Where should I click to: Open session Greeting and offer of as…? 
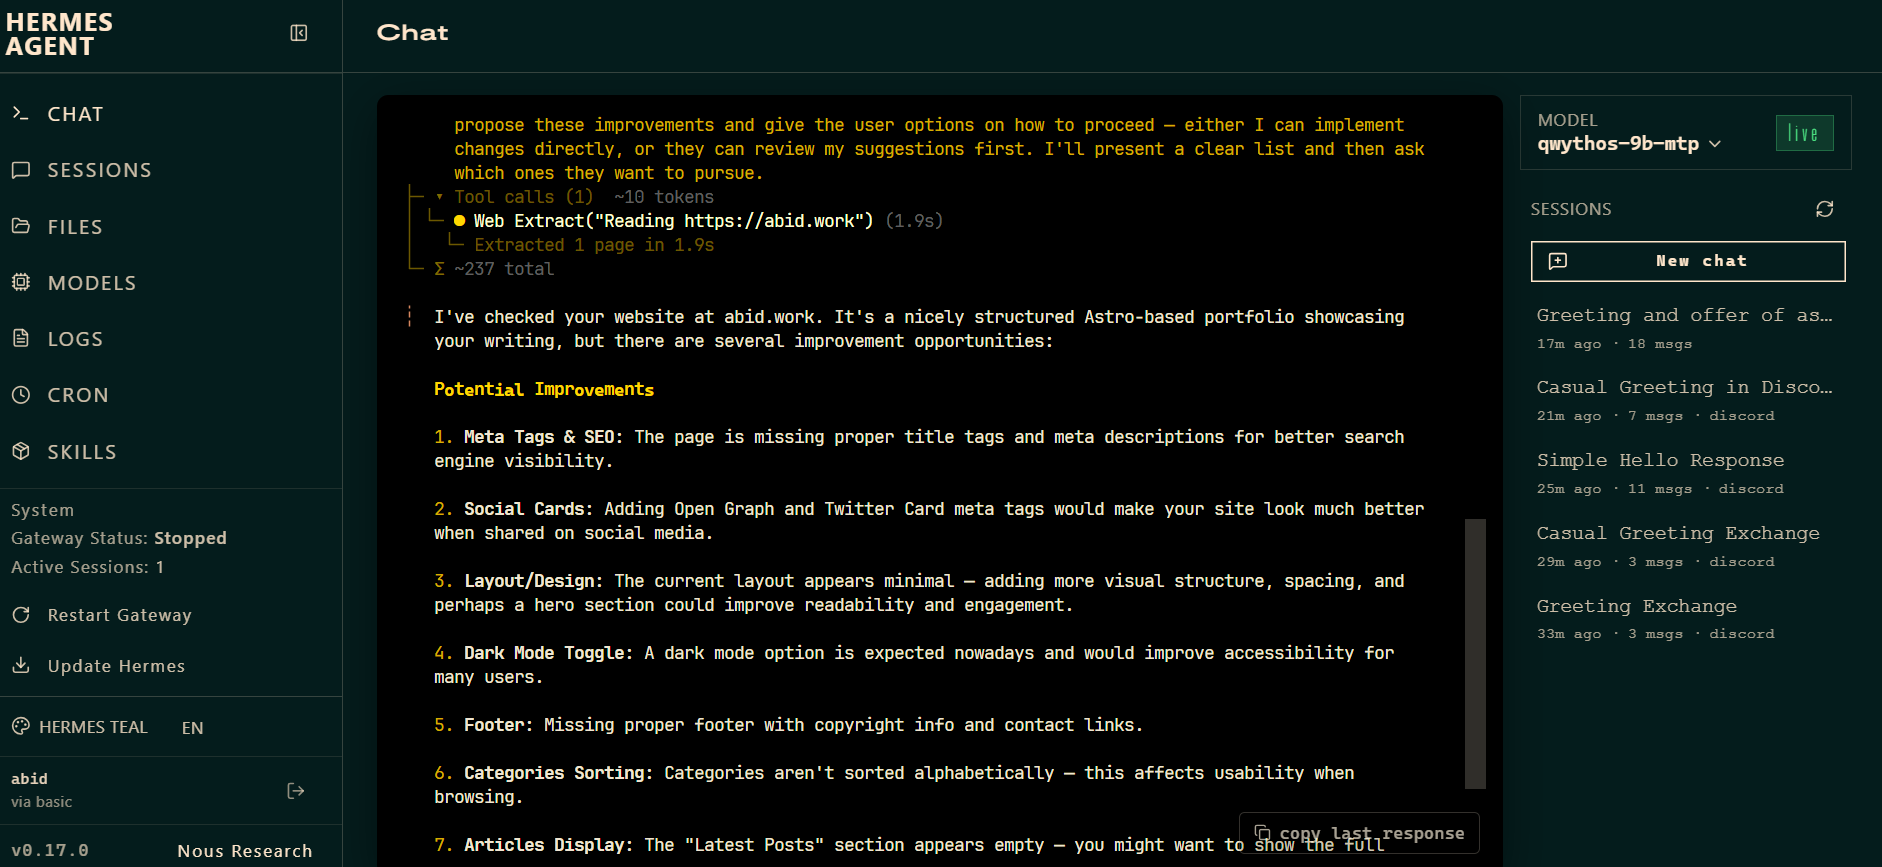coord(1688,328)
